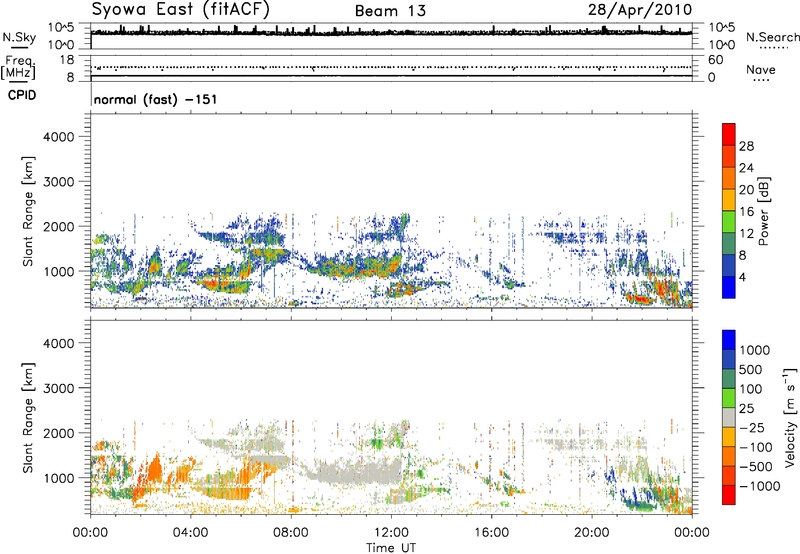
Task: Click the '16' label on the power colorbar
Action: (746, 212)
